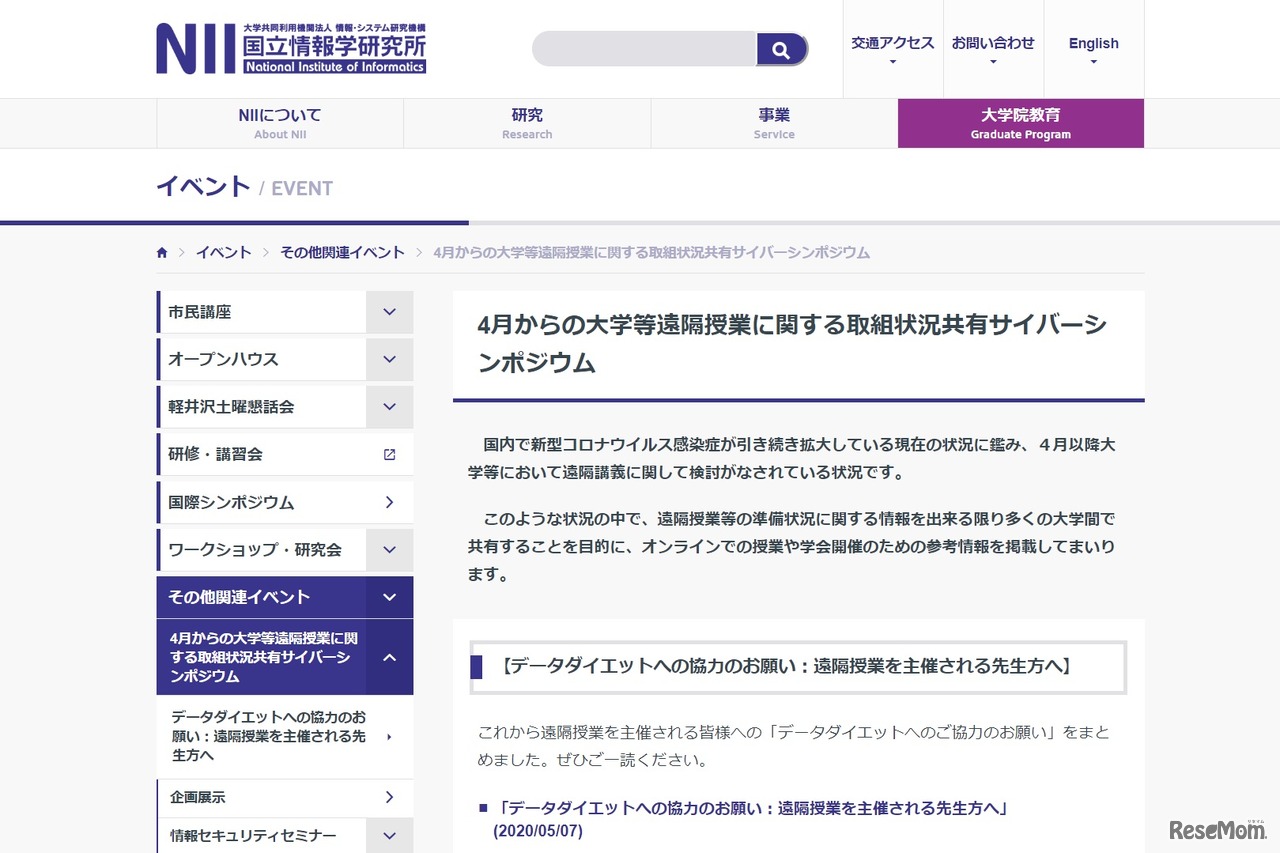1280x853 pixels.
Task: Open the NIIについて menu
Action: (279, 122)
